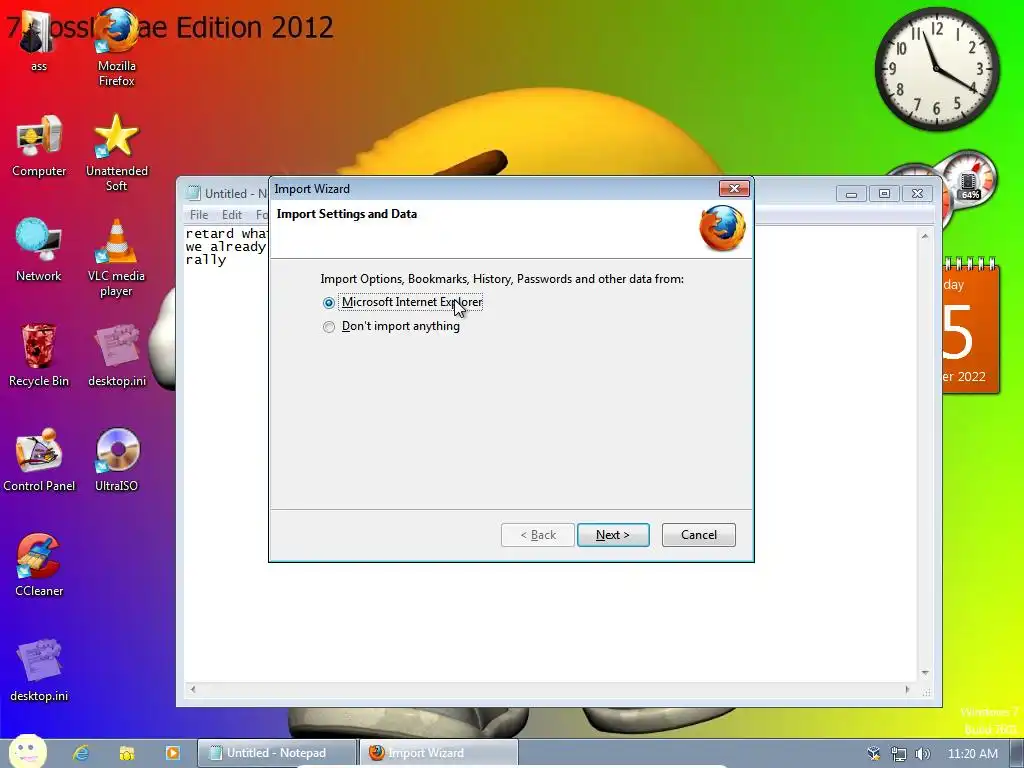Open the Mozilla Firefox desktop icon
1024x768 pixels.
[x=116, y=47]
